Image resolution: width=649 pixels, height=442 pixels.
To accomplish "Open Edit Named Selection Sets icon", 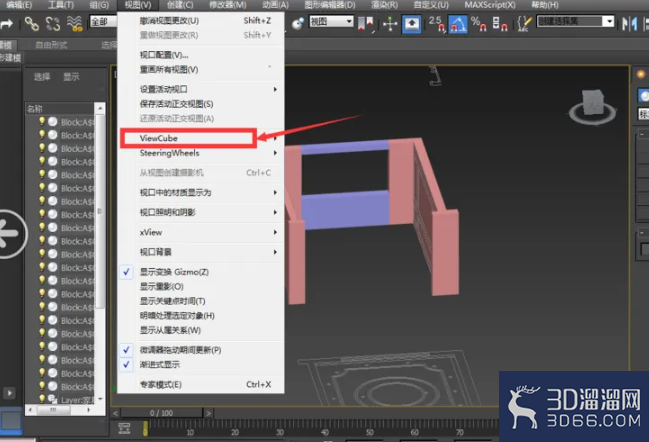I will pyautogui.click(x=524, y=24).
